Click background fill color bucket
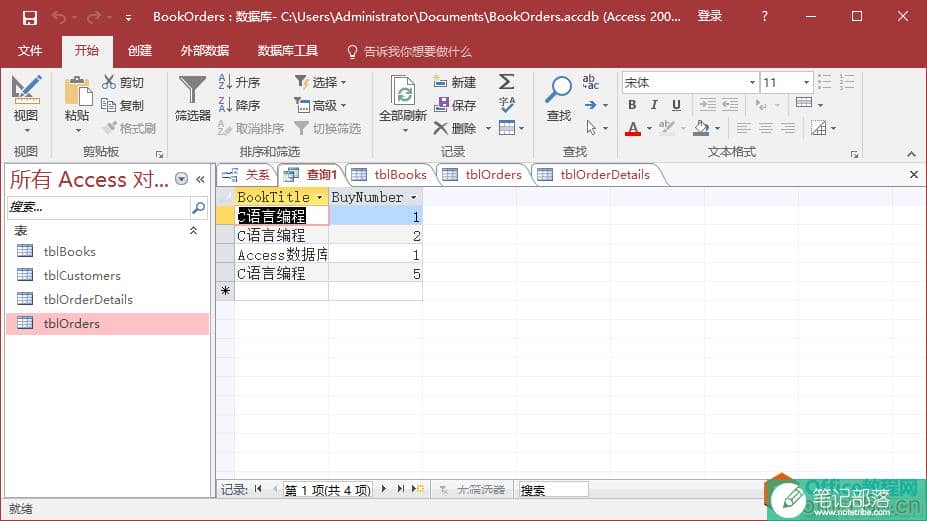The image size is (927, 521). (x=701, y=128)
